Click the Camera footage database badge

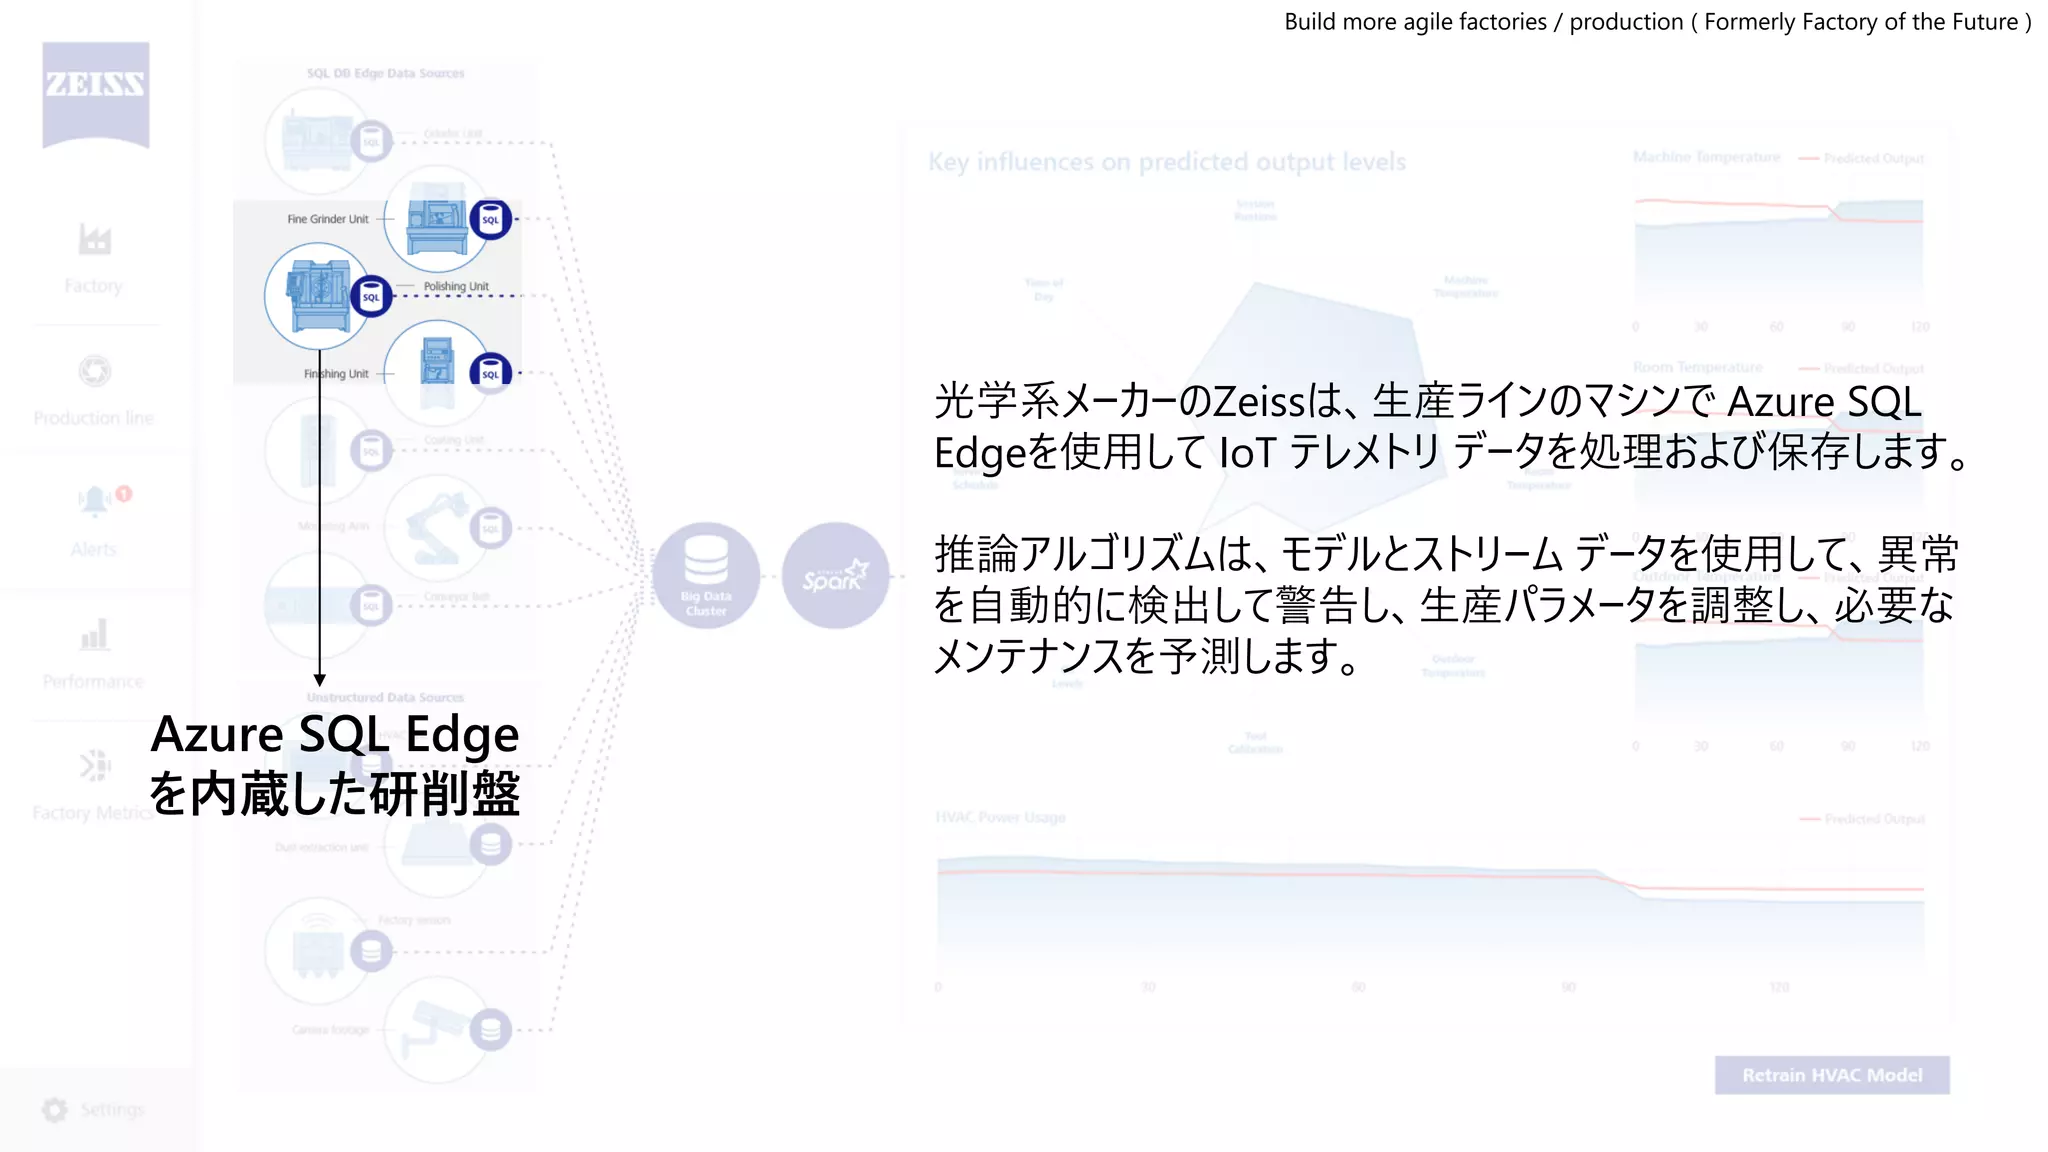(x=490, y=1030)
